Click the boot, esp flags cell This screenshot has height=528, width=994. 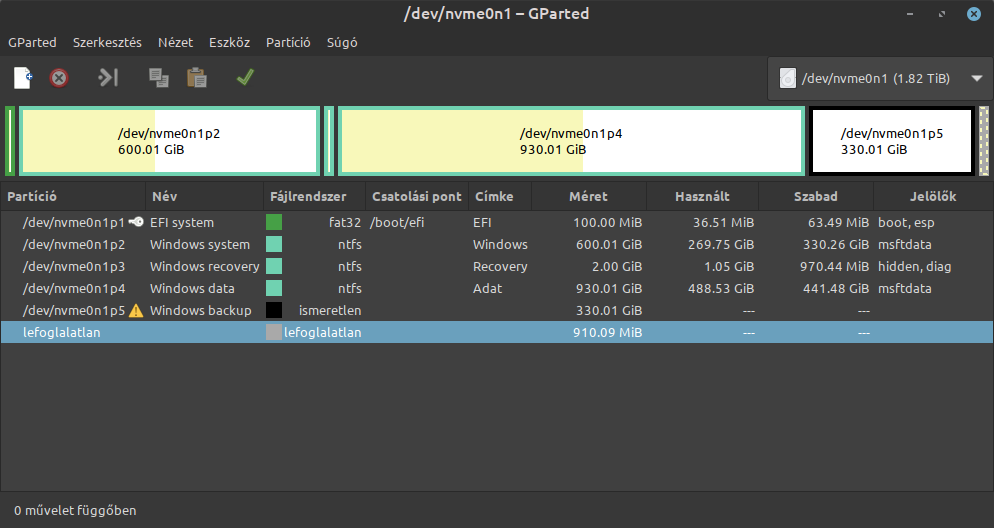click(907, 222)
